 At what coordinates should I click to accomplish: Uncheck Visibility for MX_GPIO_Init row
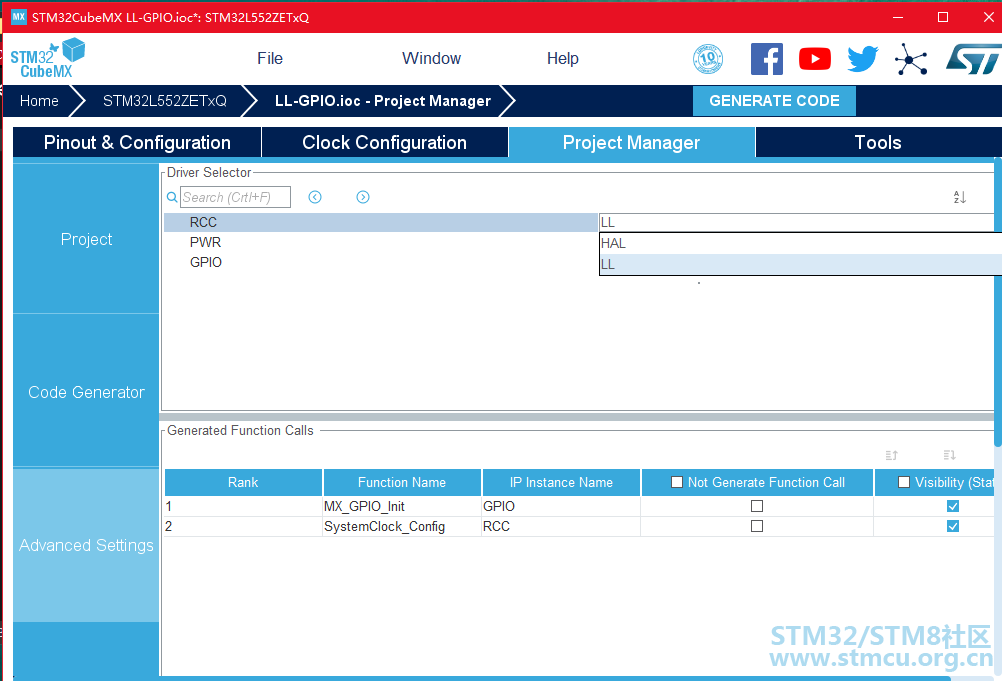[953, 506]
